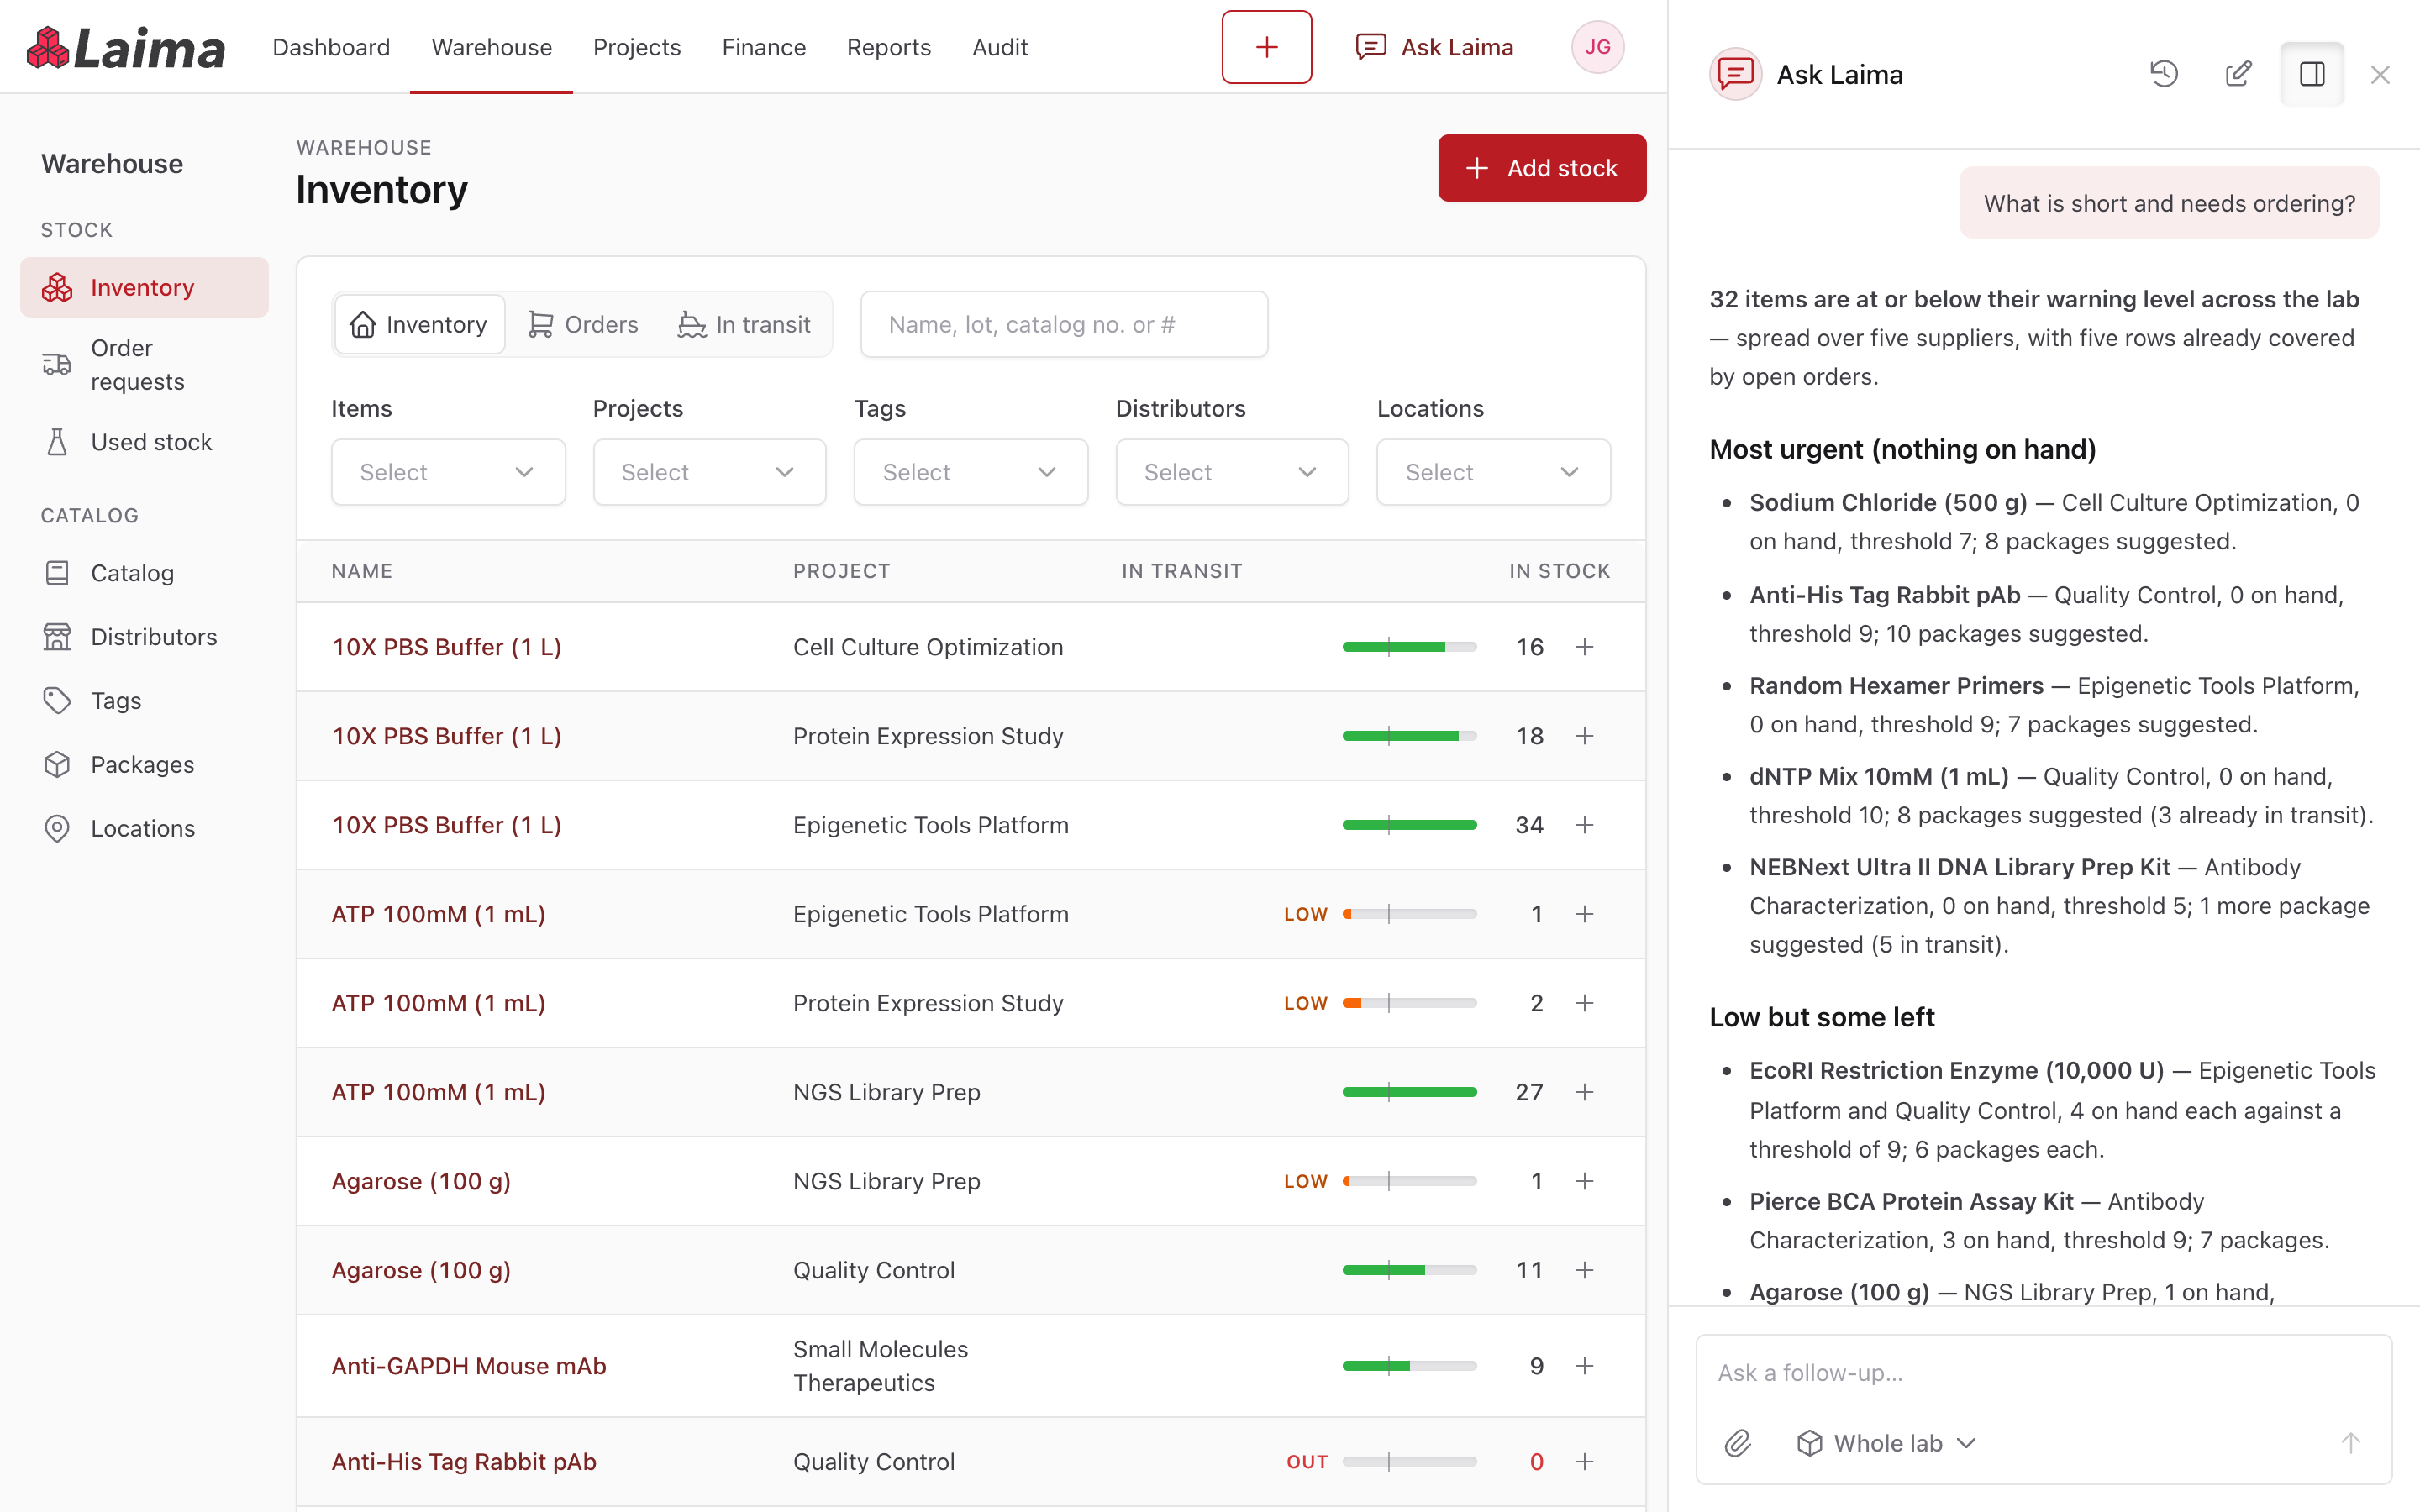Start a new chat with the edit icon
This screenshot has height=1512, width=2420.
coord(2237,74)
